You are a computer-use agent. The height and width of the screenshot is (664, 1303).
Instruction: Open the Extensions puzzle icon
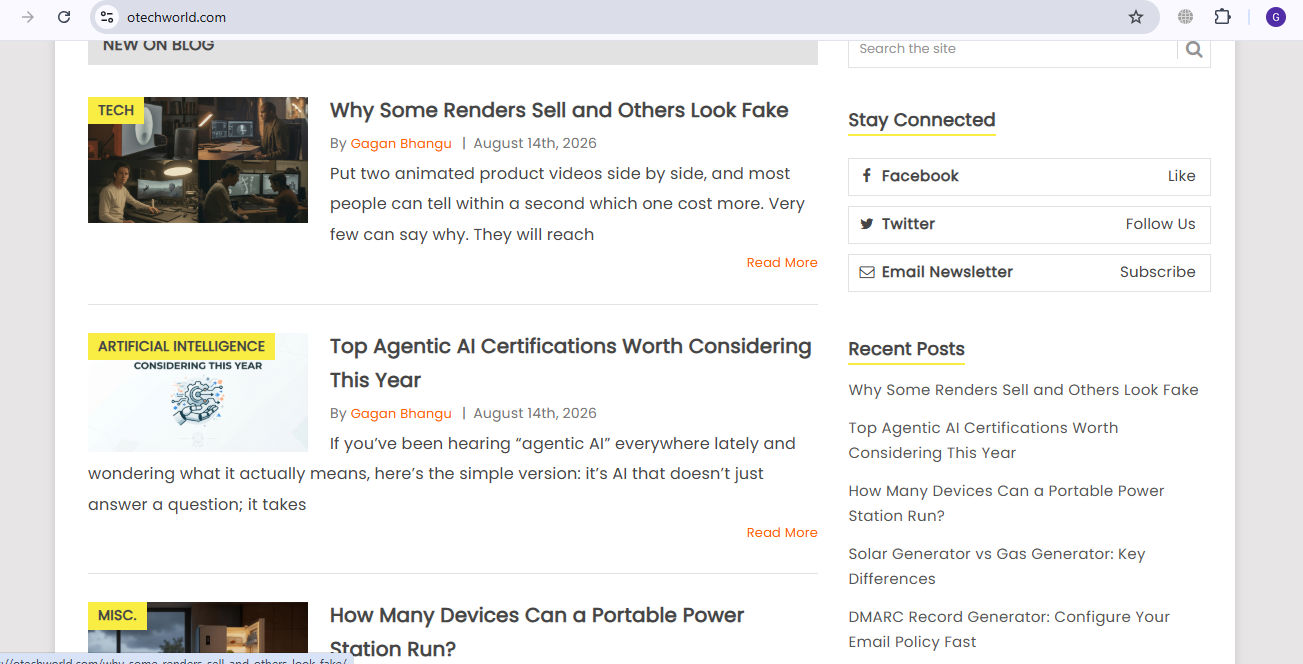pos(1222,17)
